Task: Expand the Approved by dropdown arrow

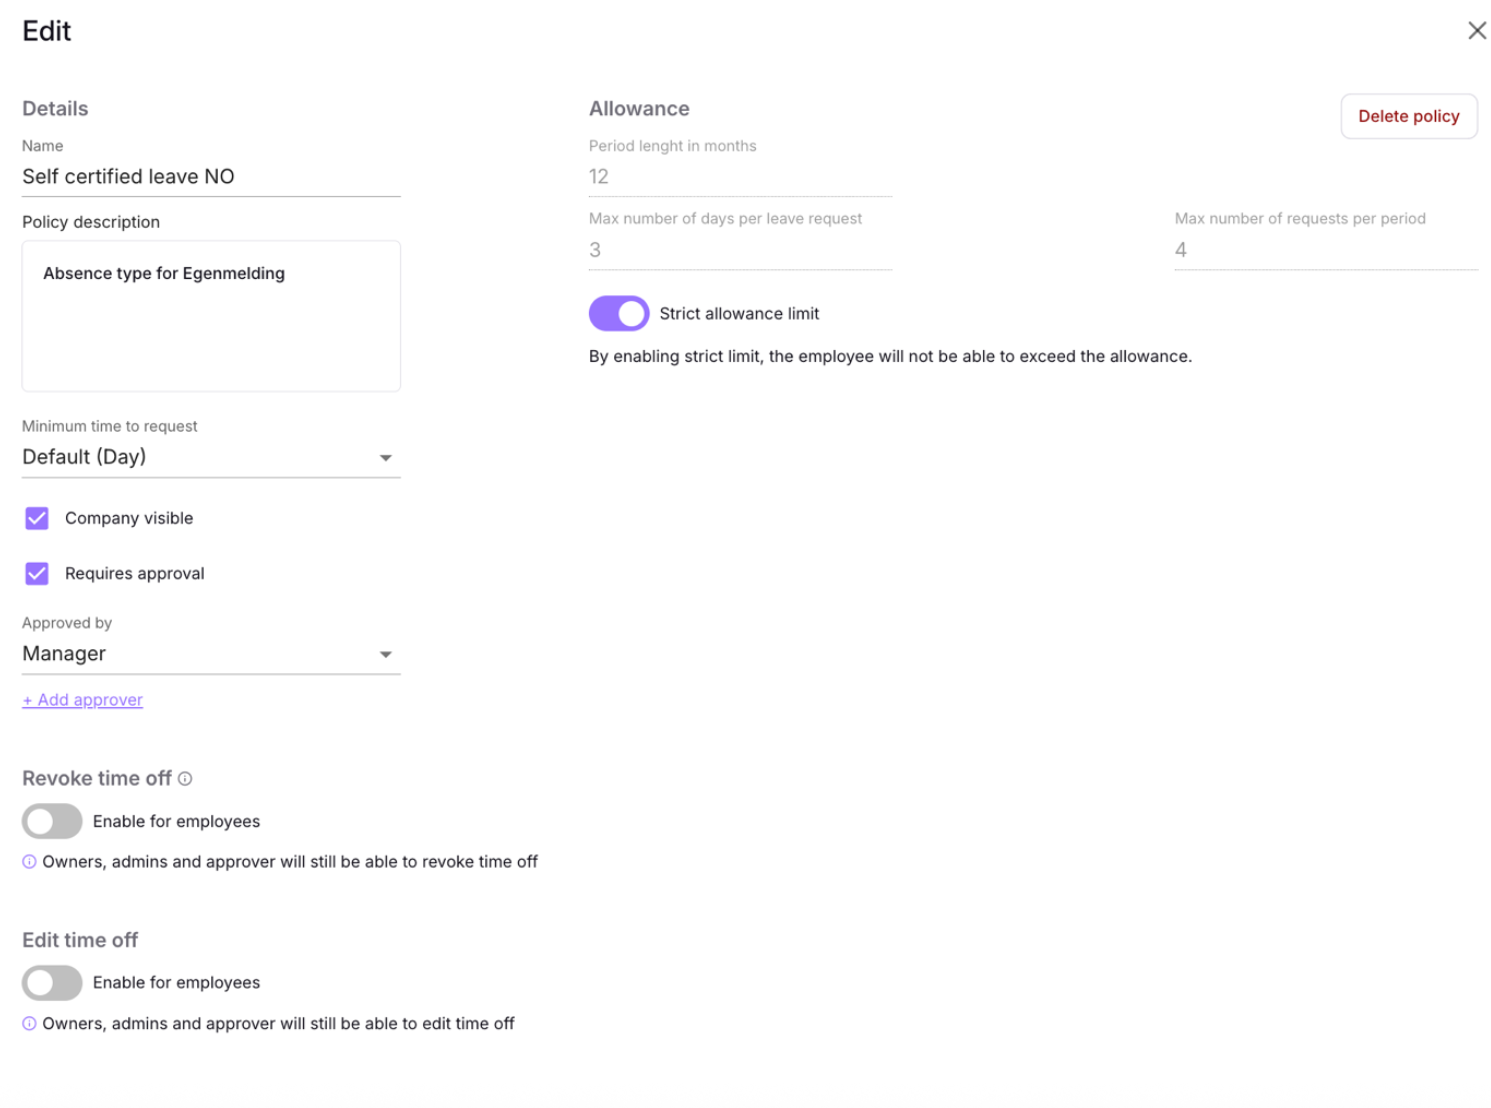Action: 385,654
